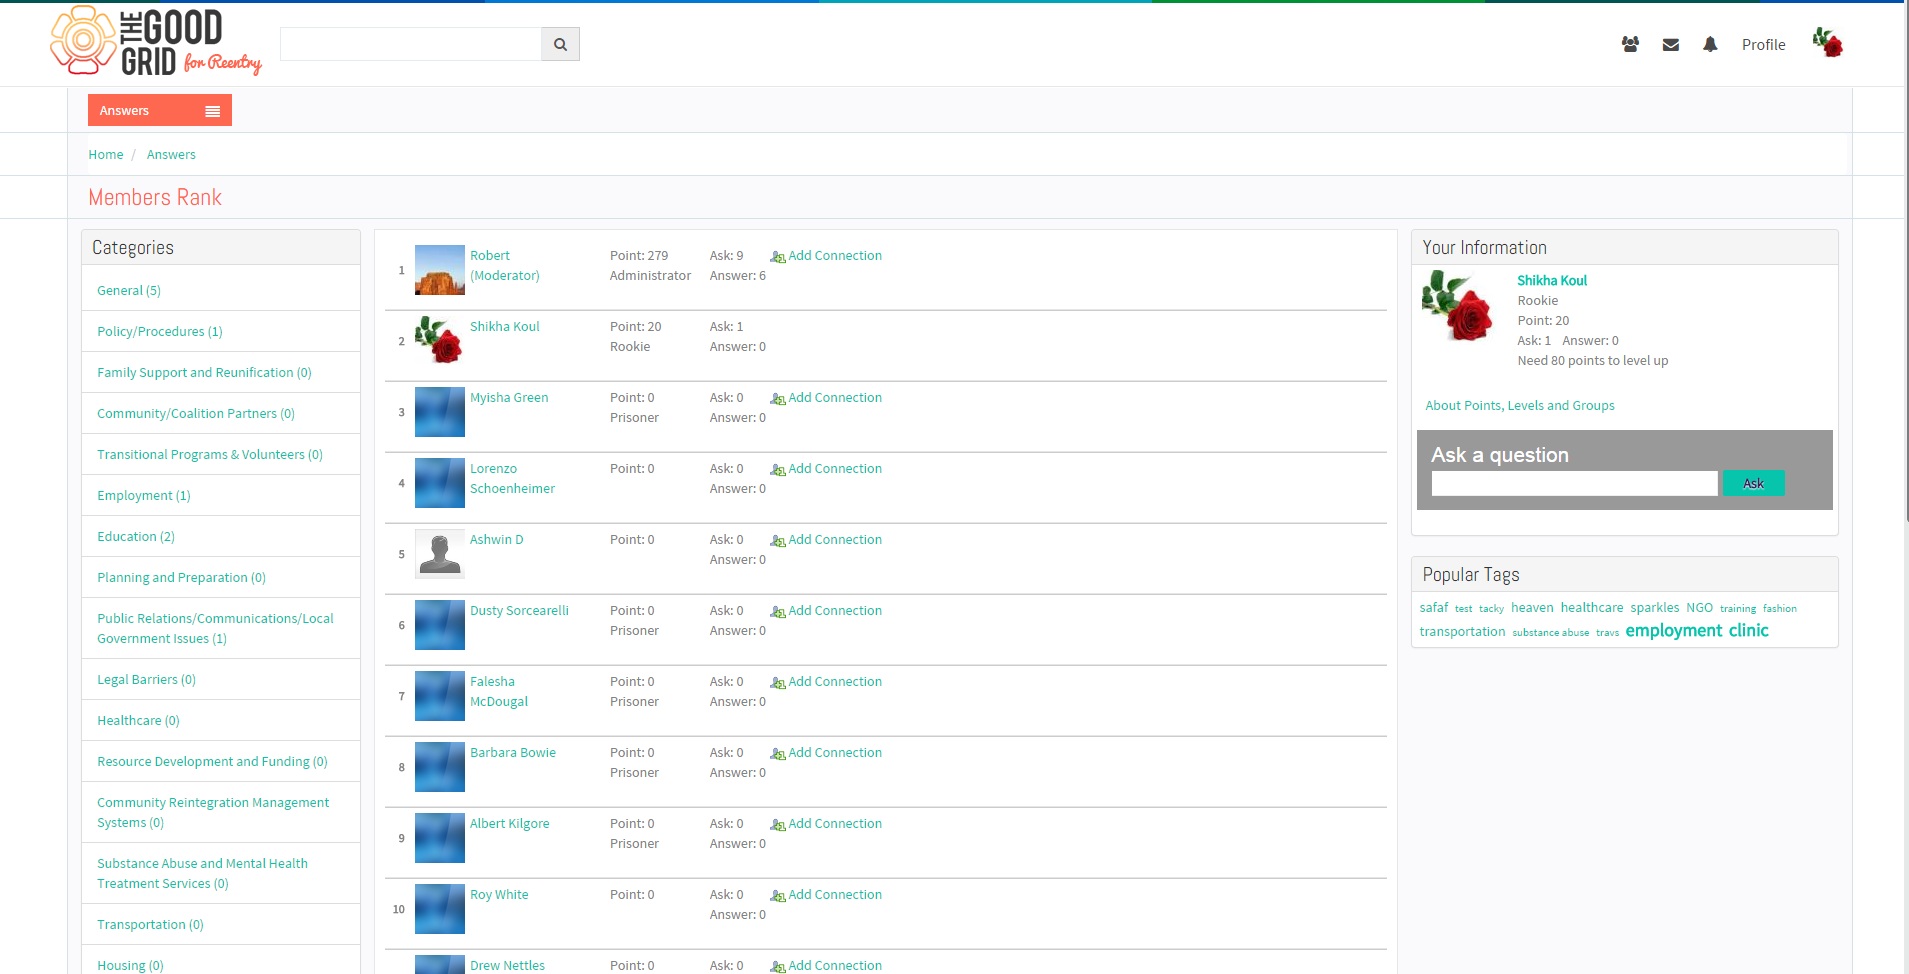Select the substance abuse popular tag
Image resolution: width=1909 pixels, height=974 pixels.
click(x=1550, y=633)
